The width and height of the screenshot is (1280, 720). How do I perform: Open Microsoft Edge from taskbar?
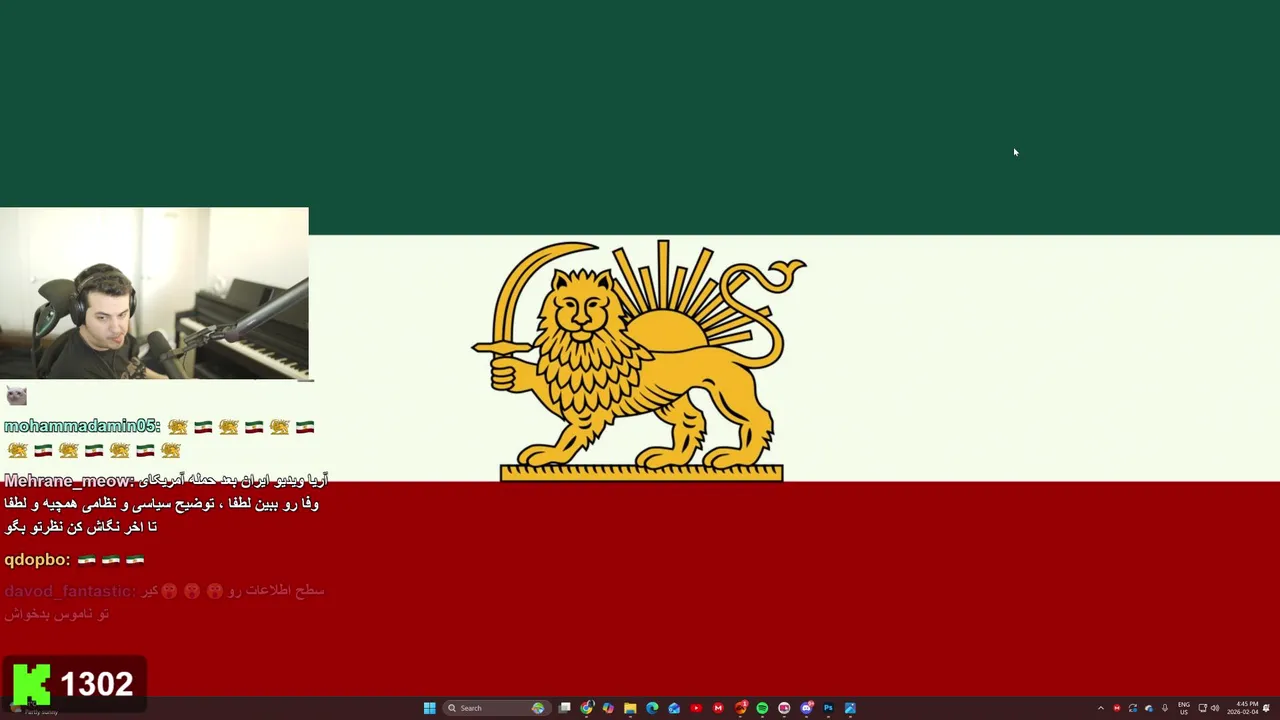[x=652, y=708]
